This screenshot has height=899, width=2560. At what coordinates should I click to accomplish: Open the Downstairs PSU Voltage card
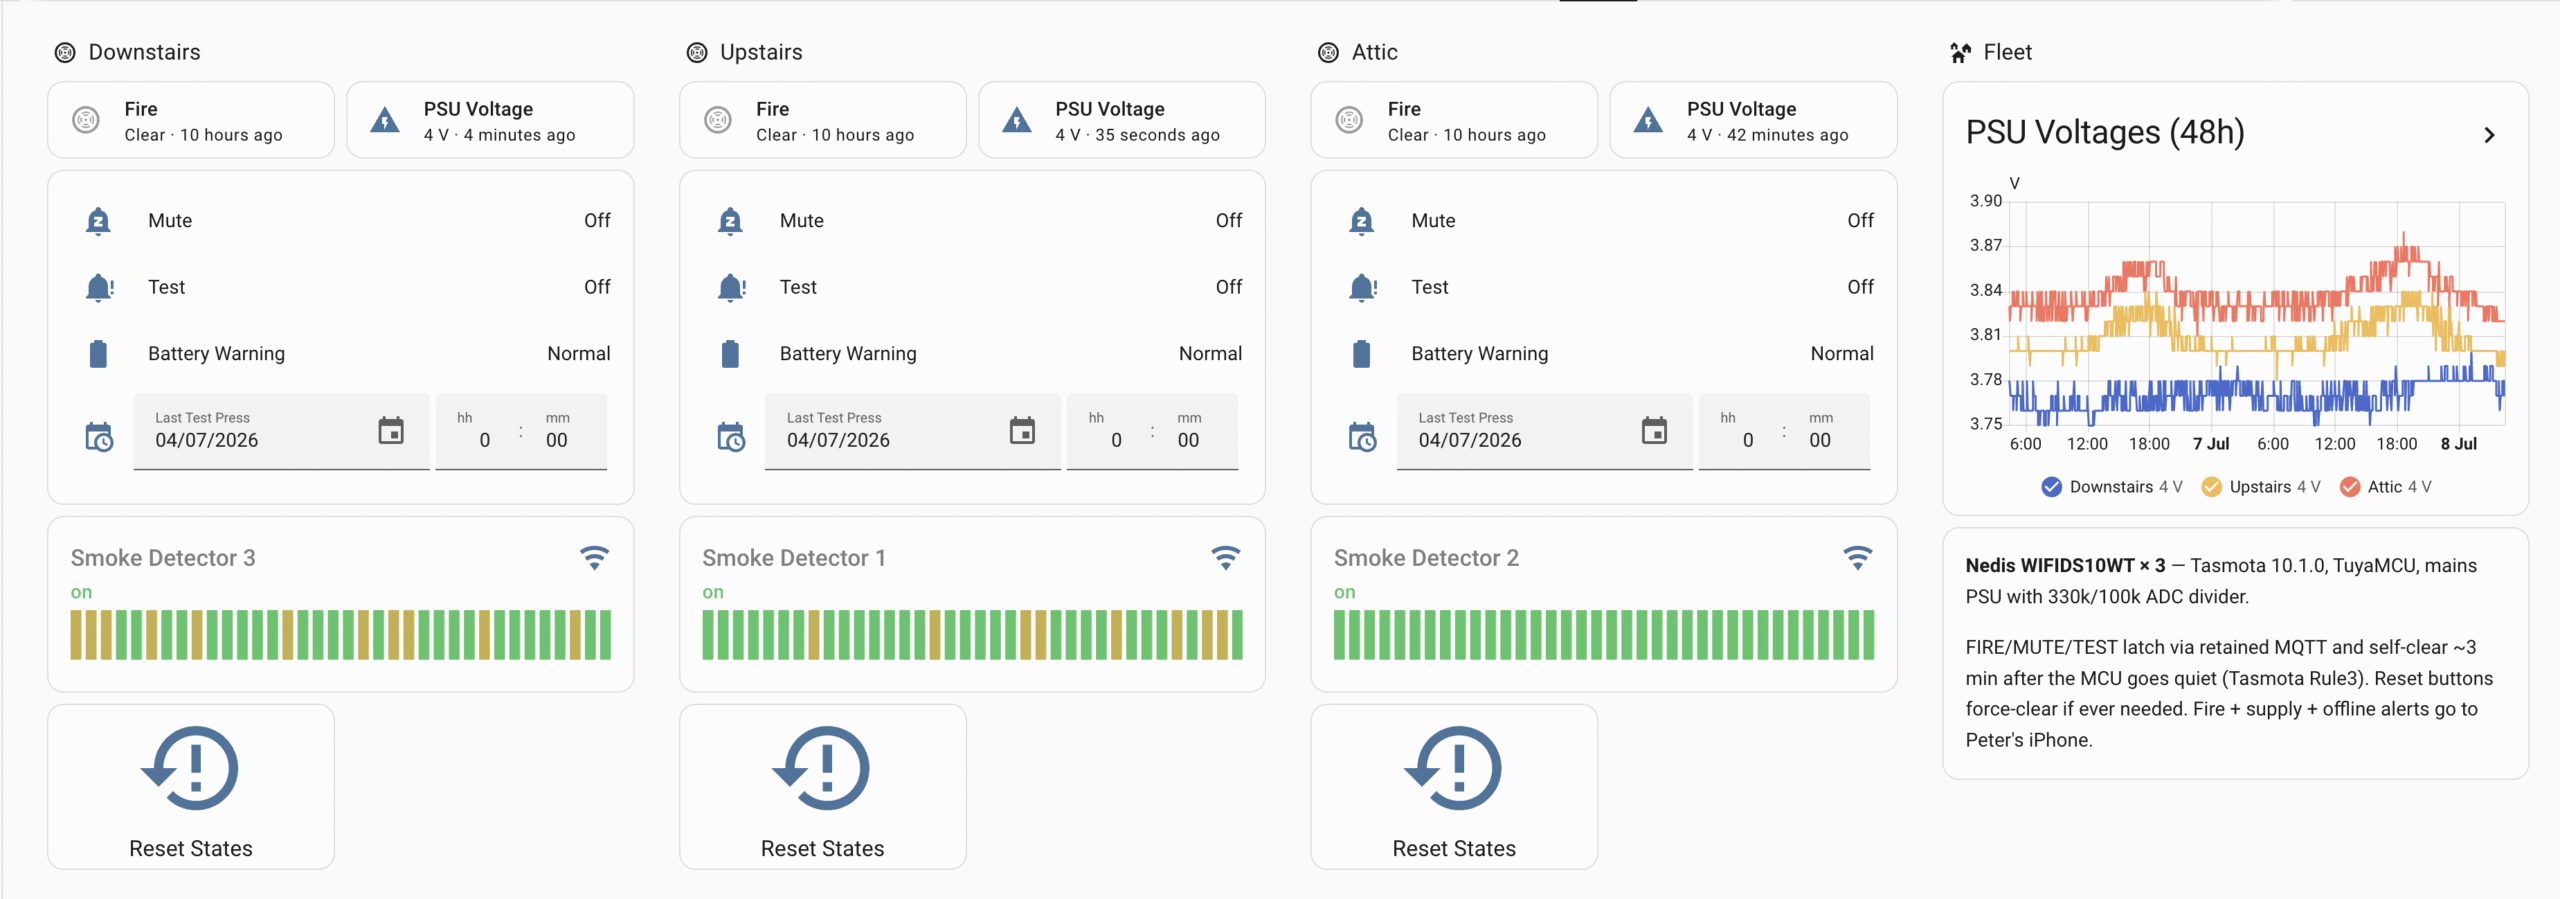tap(490, 120)
